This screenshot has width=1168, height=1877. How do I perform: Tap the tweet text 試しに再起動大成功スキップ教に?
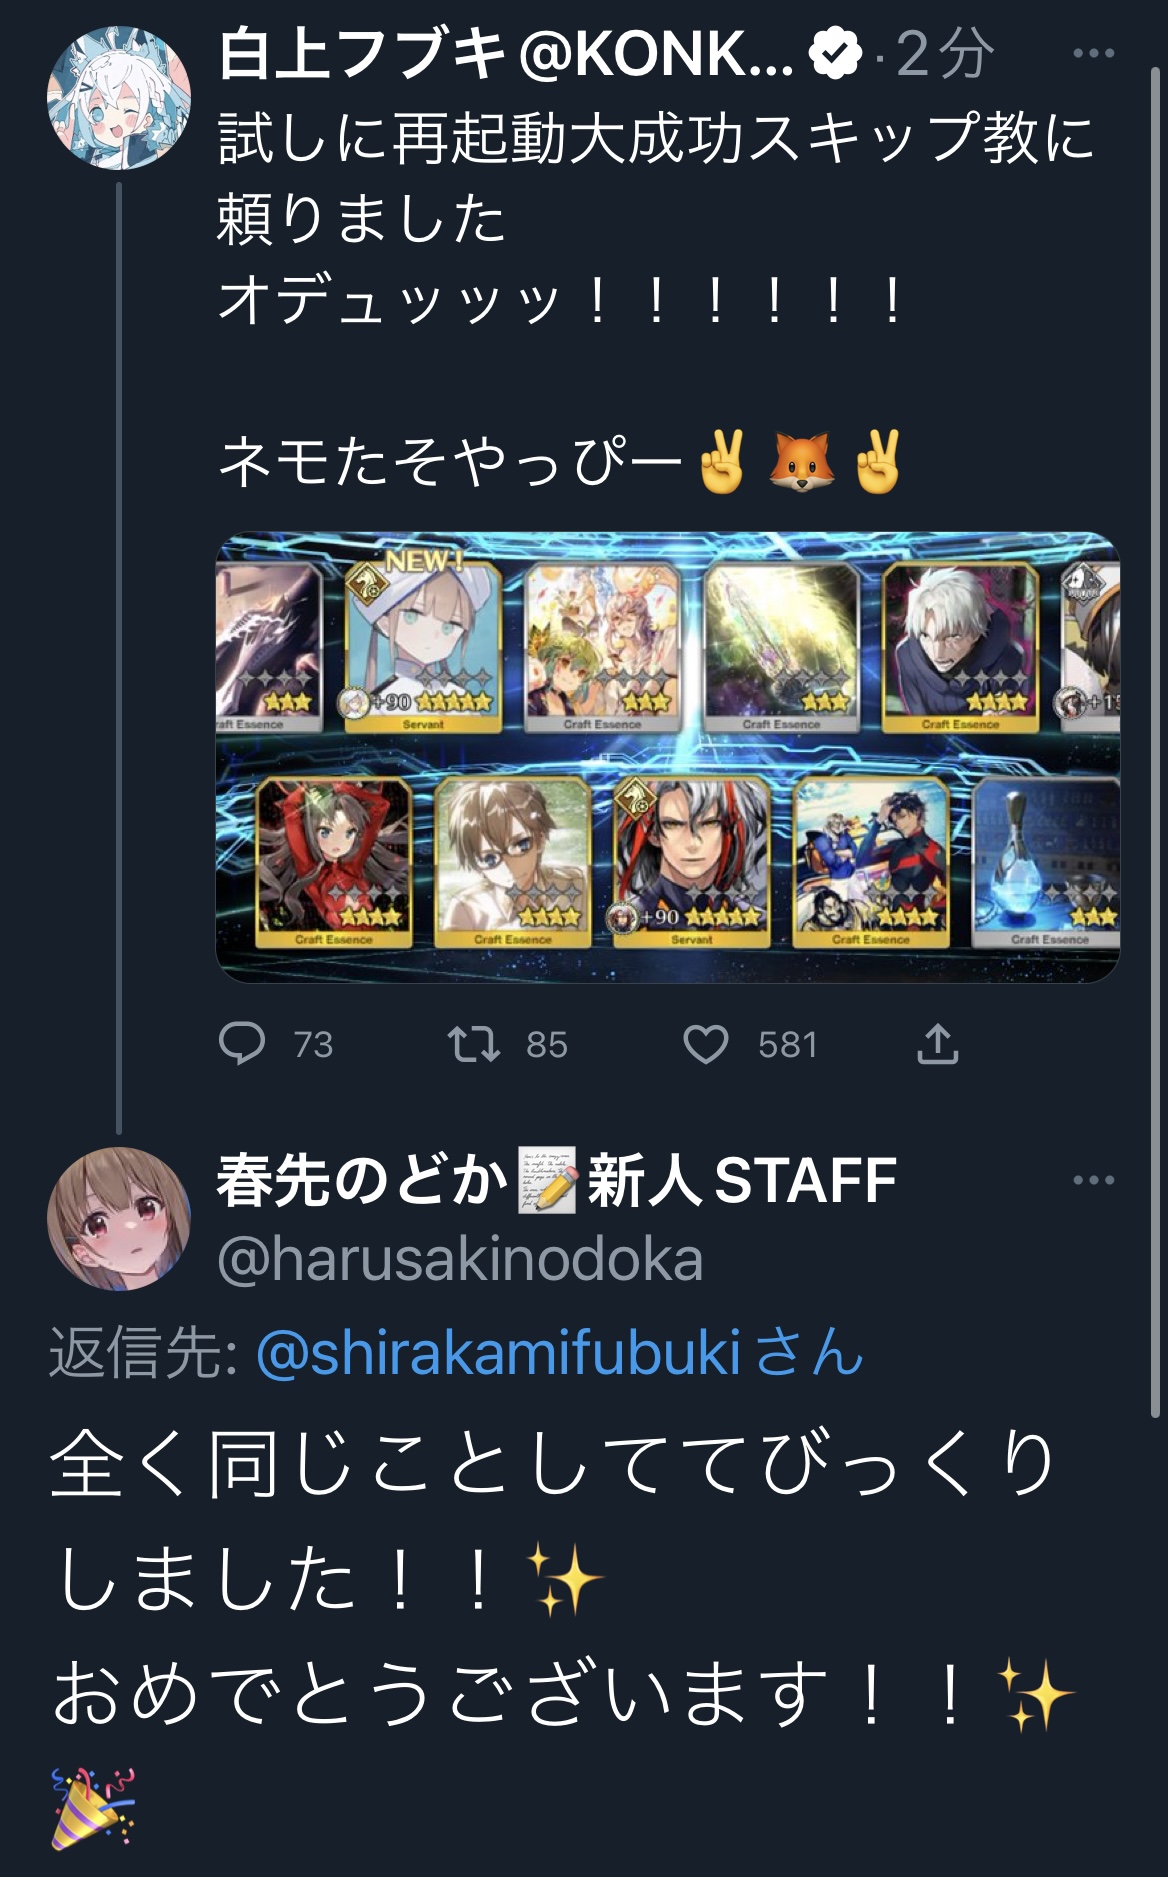[657, 137]
